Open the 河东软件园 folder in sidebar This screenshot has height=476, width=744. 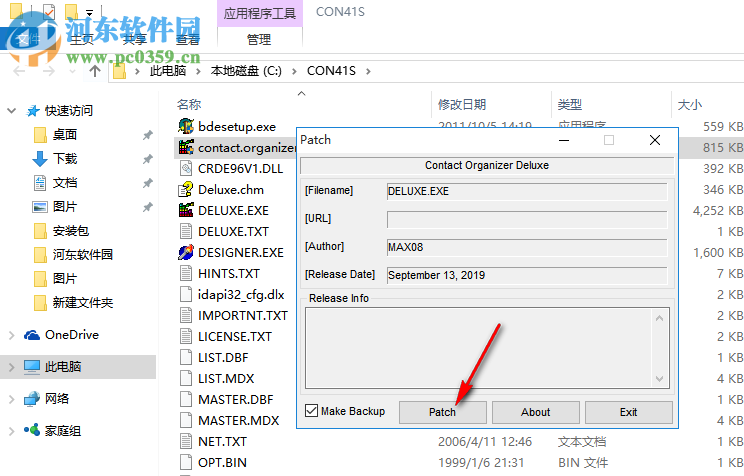(x=83, y=255)
